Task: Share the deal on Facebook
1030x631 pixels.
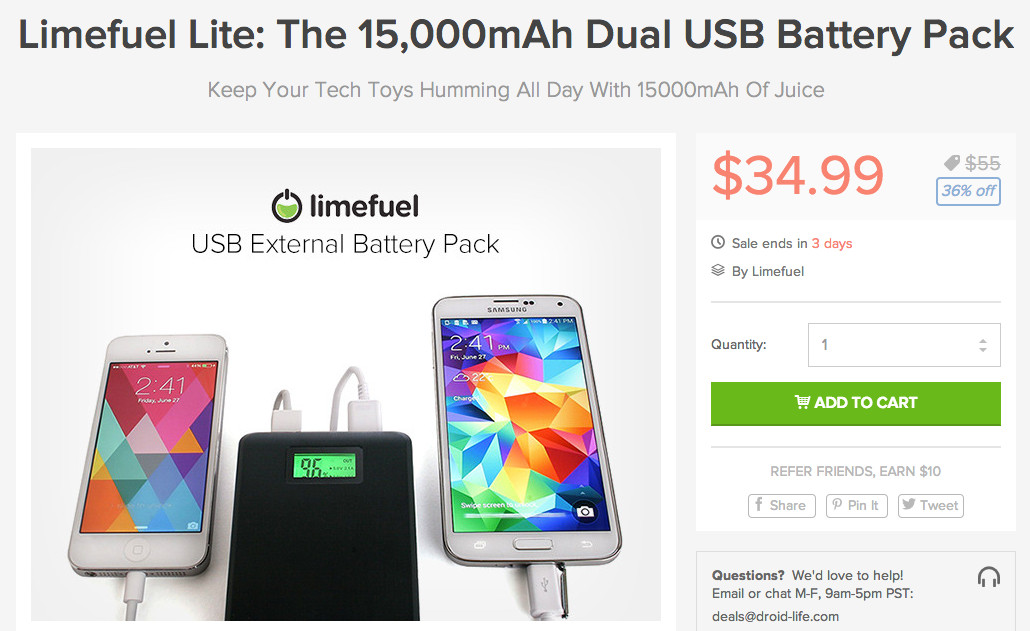Action: pos(782,506)
